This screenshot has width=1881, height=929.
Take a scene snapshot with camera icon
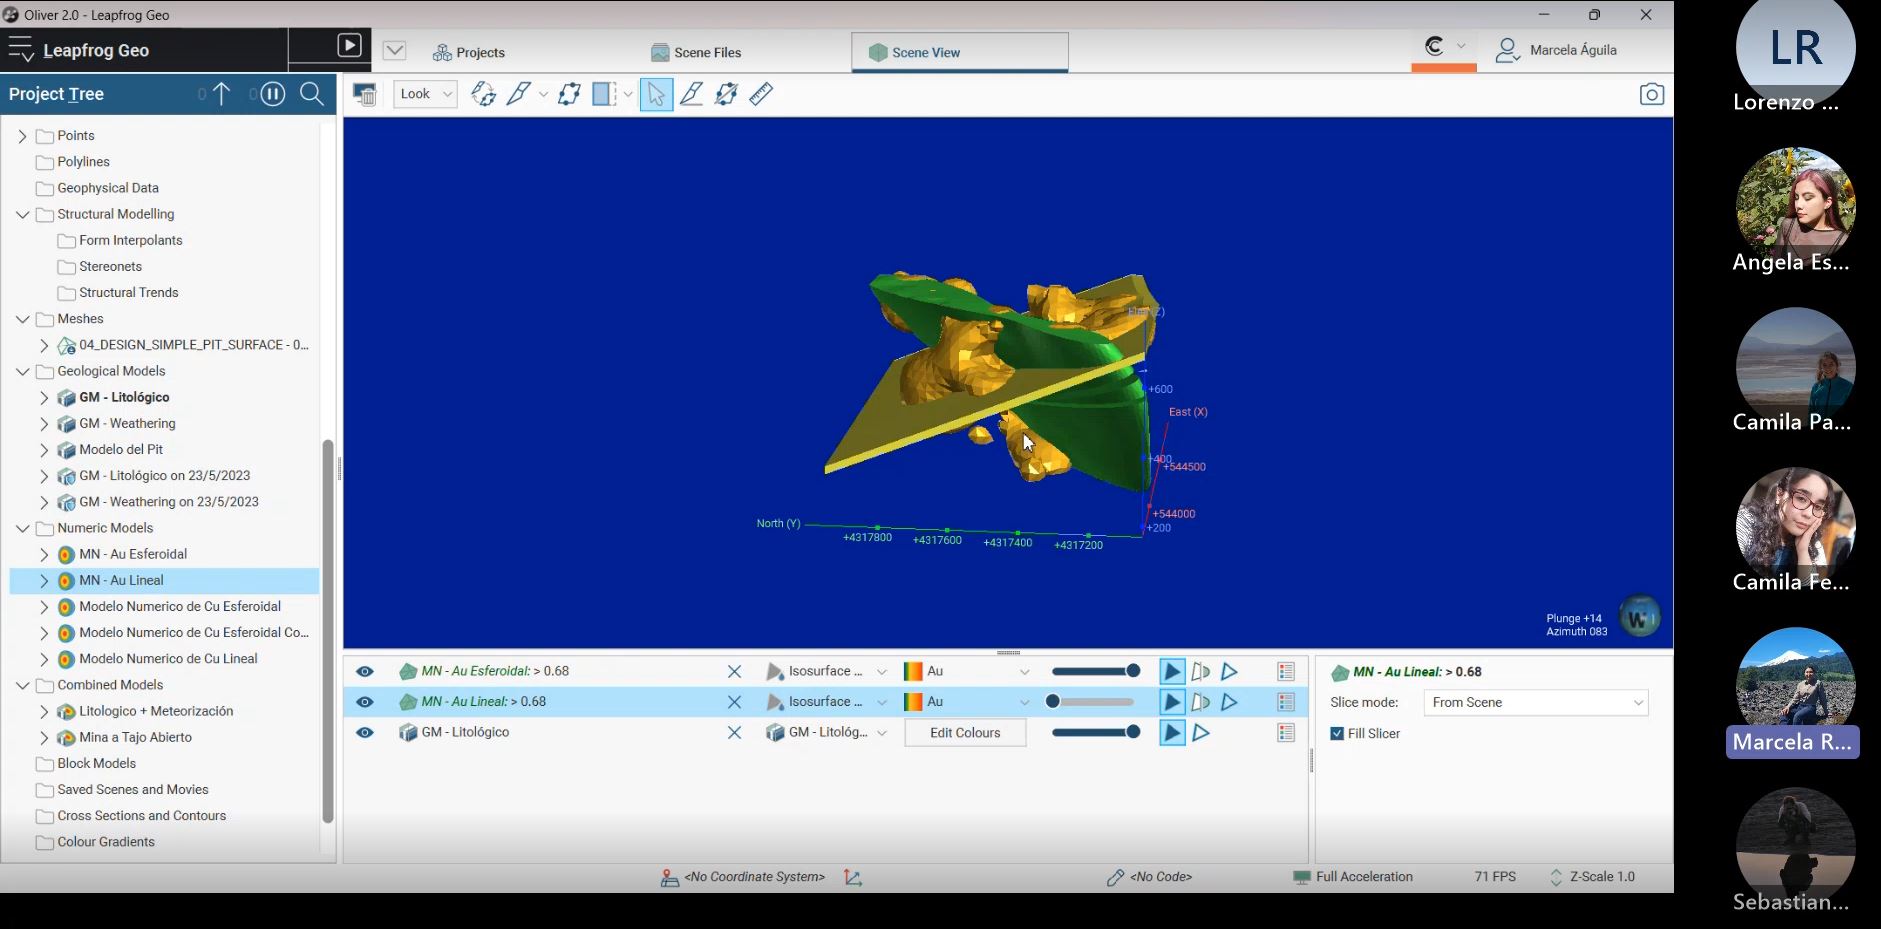pos(1651,94)
